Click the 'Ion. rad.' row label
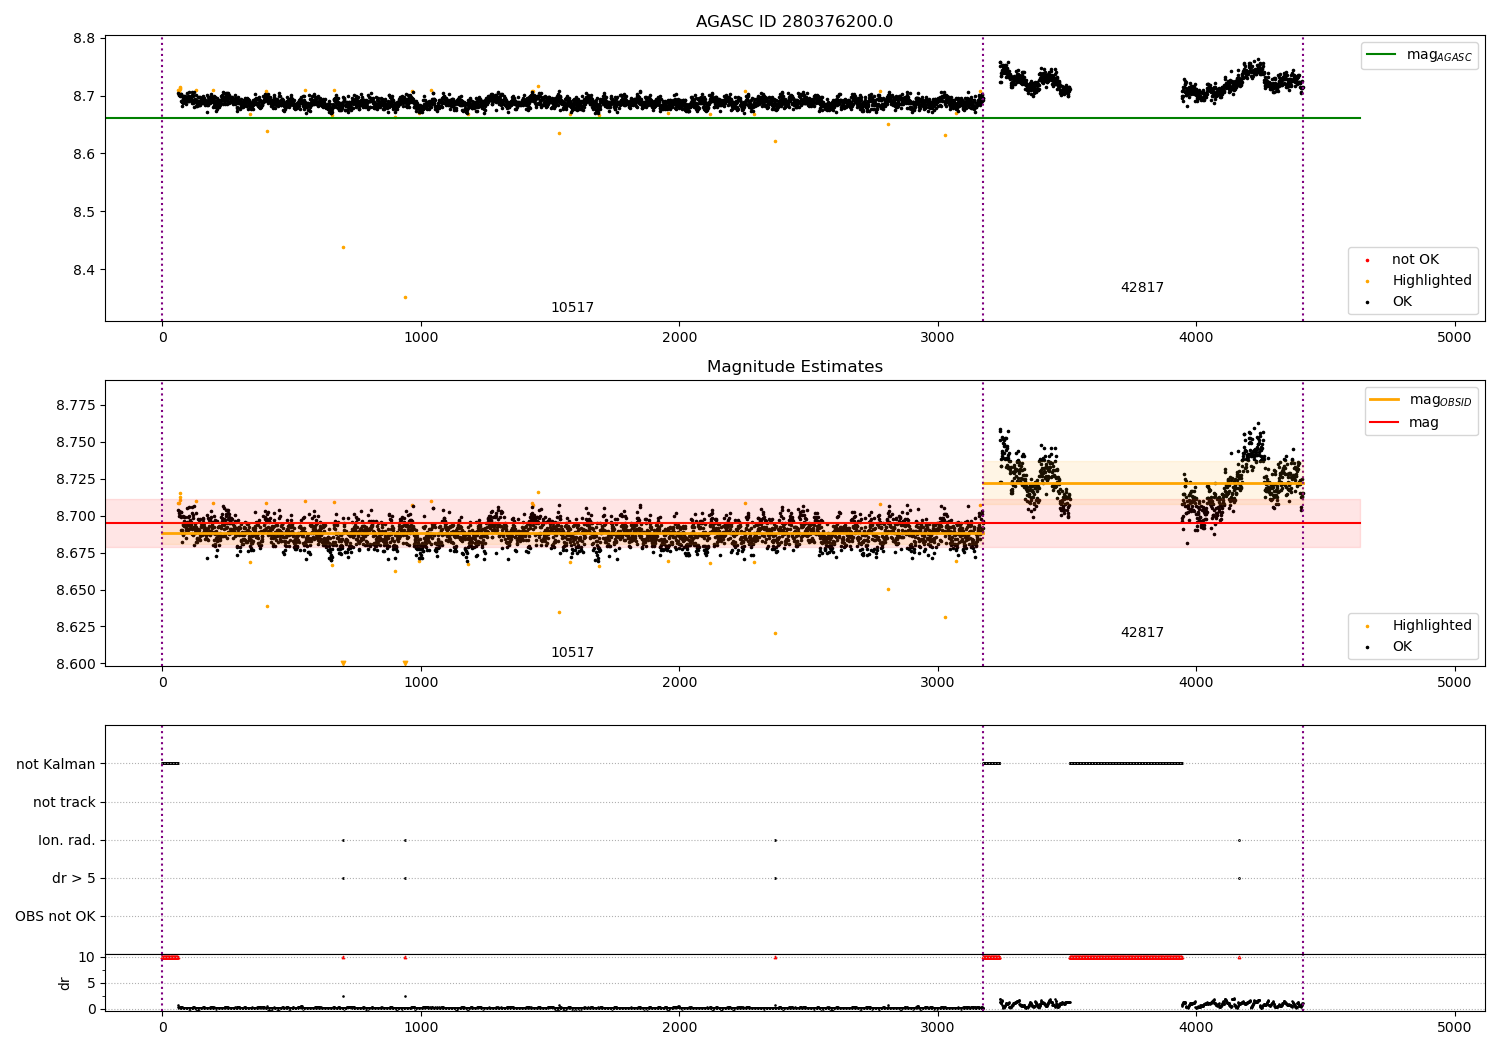Viewport: 1500px width, 1050px height. [x=67, y=840]
